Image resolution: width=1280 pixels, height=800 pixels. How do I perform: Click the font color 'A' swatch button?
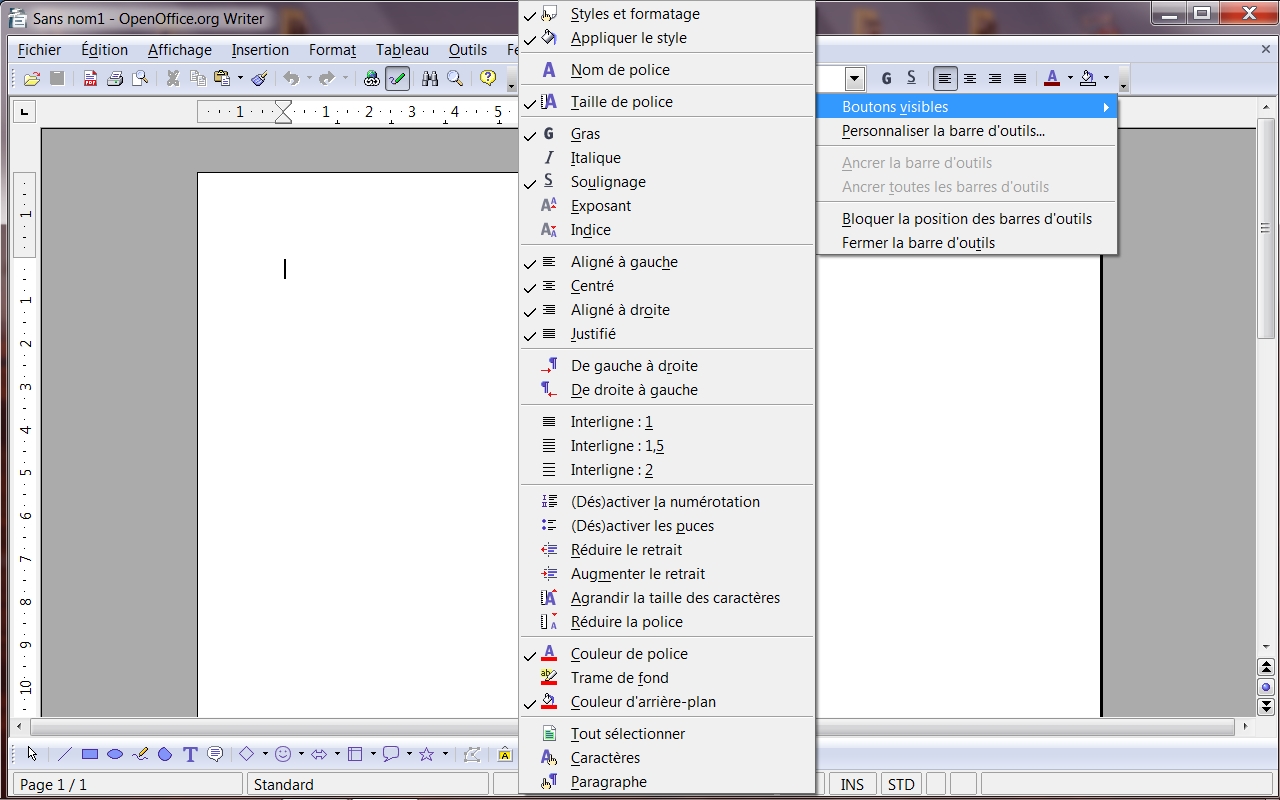pyautogui.click(x=1052, y=78)
